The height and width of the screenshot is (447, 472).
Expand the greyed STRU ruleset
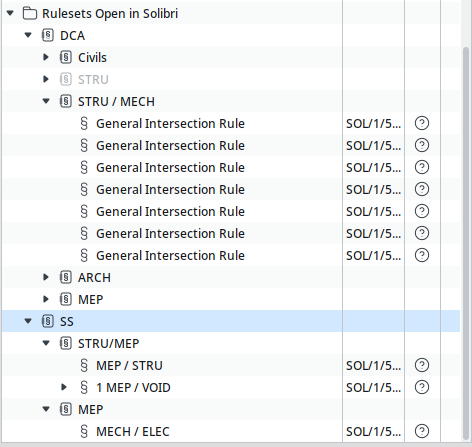click(46, 79)
